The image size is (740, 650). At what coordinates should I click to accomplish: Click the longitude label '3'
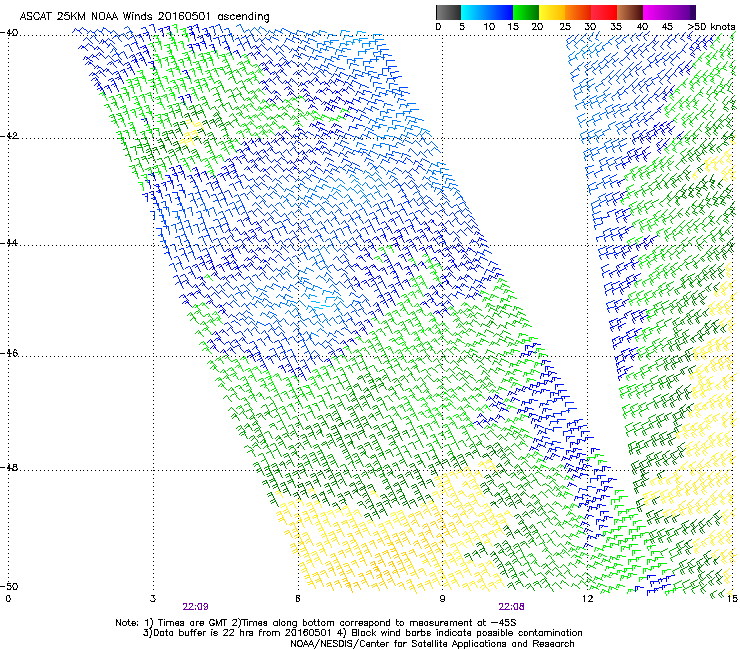[x=153, y=599]
